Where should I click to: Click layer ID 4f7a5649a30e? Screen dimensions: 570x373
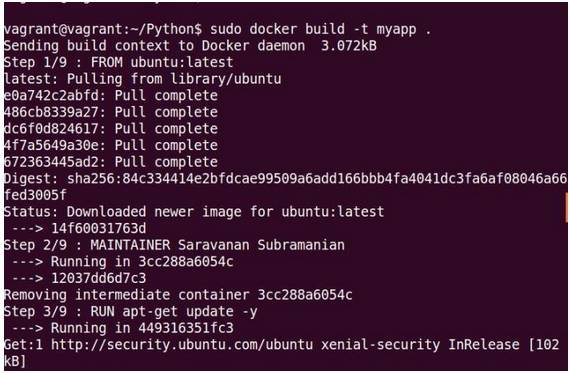pyautogui.click(x=51, y=145)
